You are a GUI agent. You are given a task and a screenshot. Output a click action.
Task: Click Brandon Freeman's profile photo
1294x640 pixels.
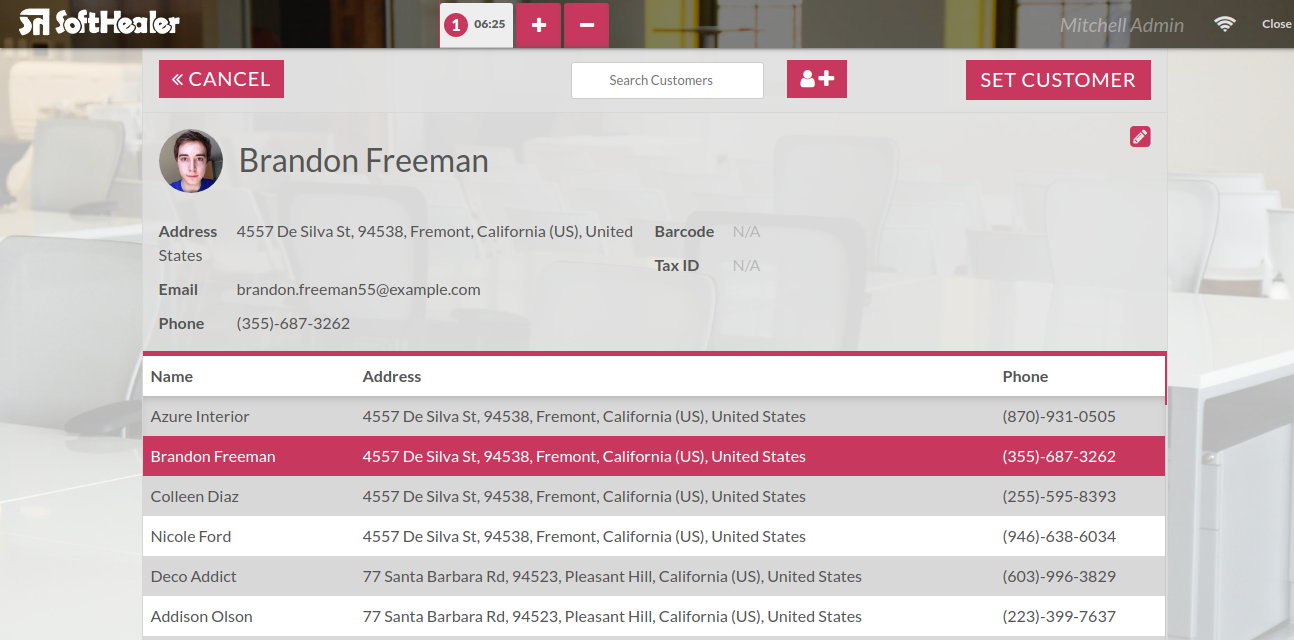click(x=191, y=161)
